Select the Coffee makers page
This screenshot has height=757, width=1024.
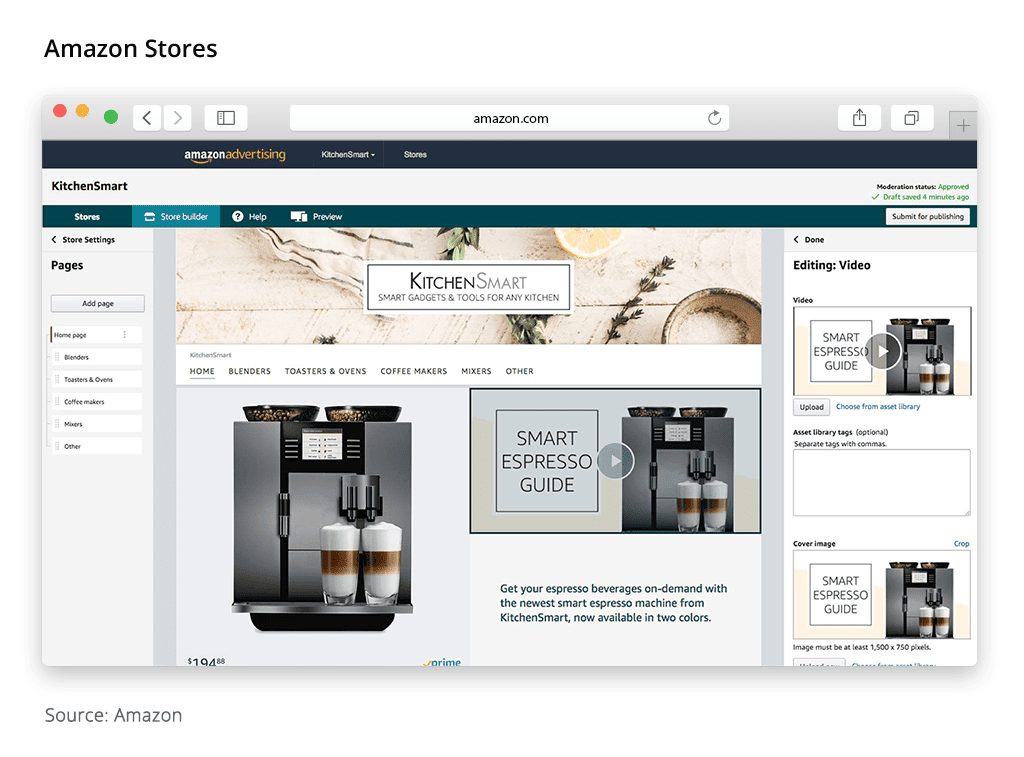click(x=96, y=402)
